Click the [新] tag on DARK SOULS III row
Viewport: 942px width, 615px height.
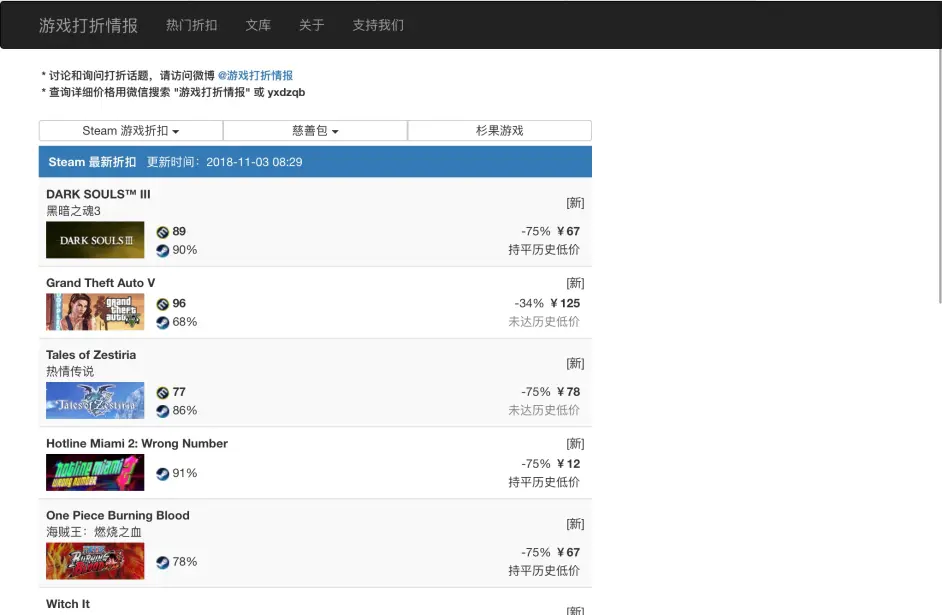click(575, 202)
